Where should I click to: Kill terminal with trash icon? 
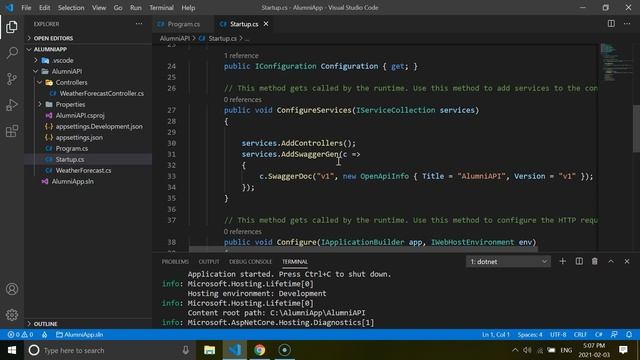(x=595, y=261)
